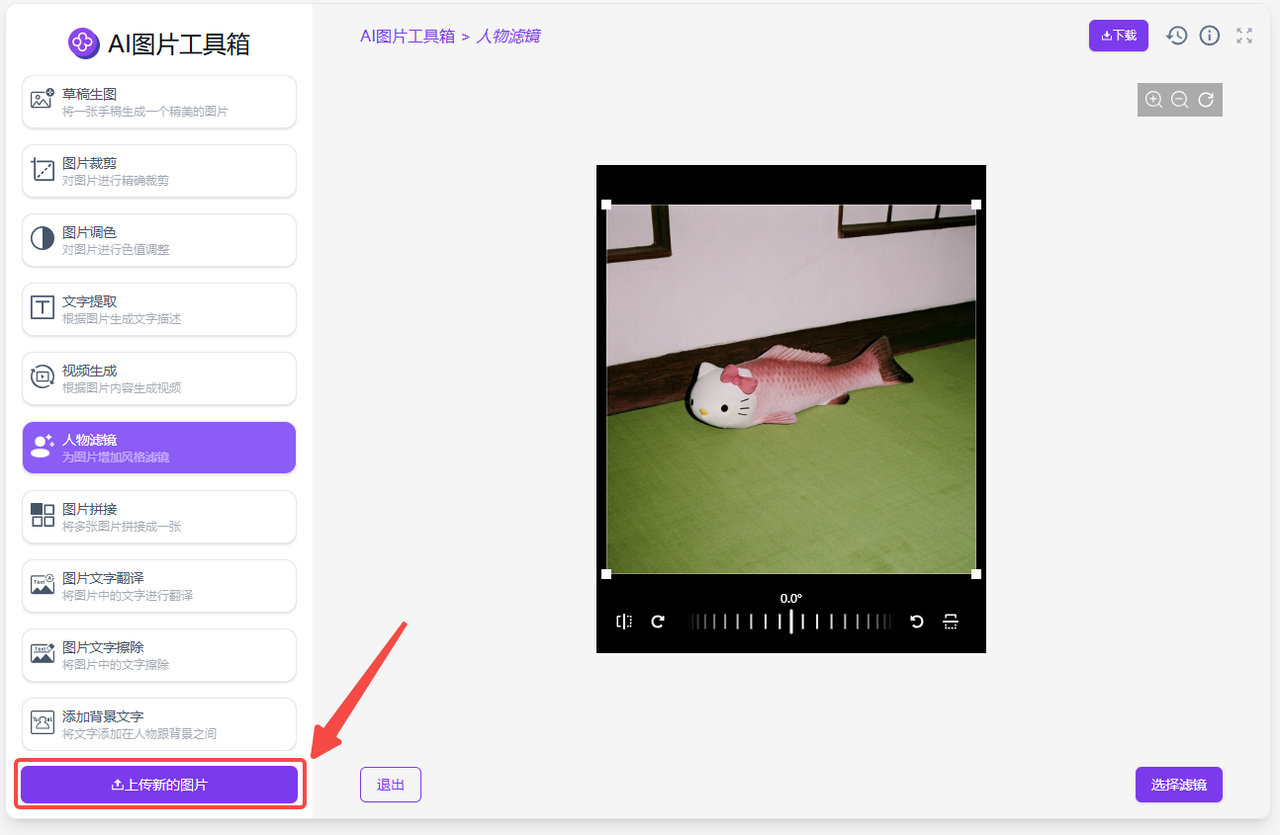
Task: Click the 视频生成 play icon
Action: [42, 376]
